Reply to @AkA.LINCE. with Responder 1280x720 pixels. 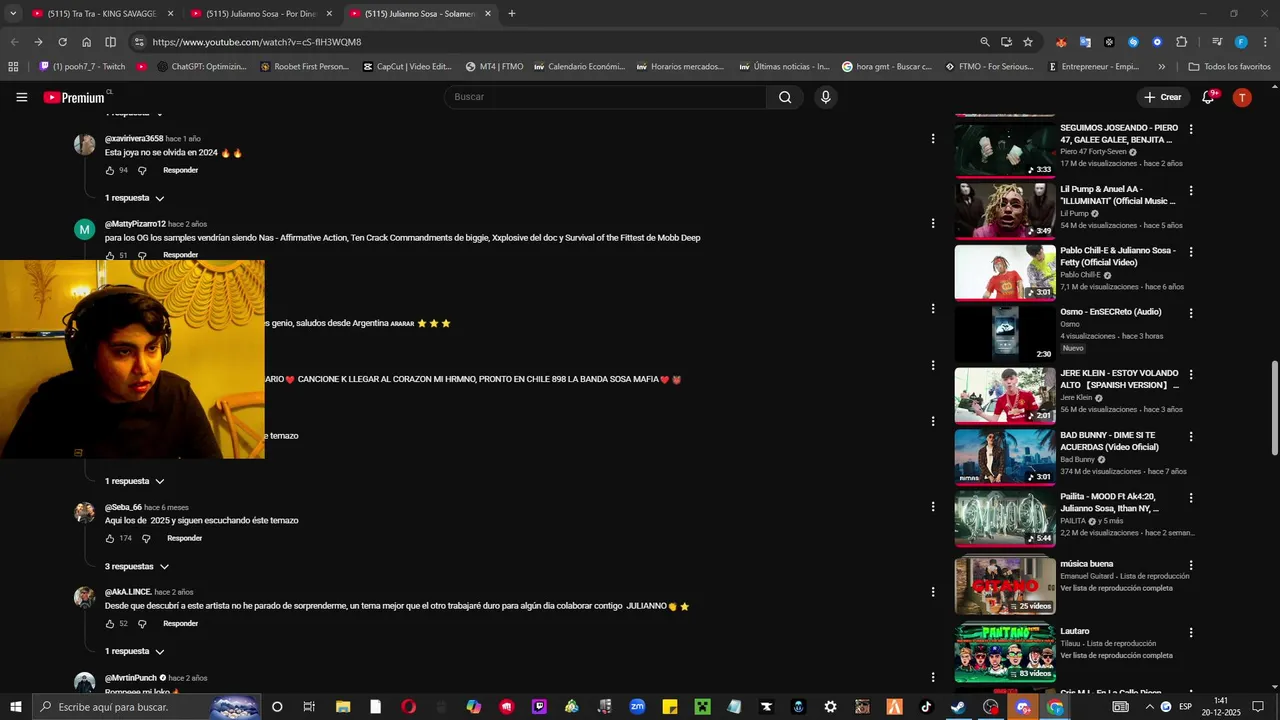pos(180,623)
